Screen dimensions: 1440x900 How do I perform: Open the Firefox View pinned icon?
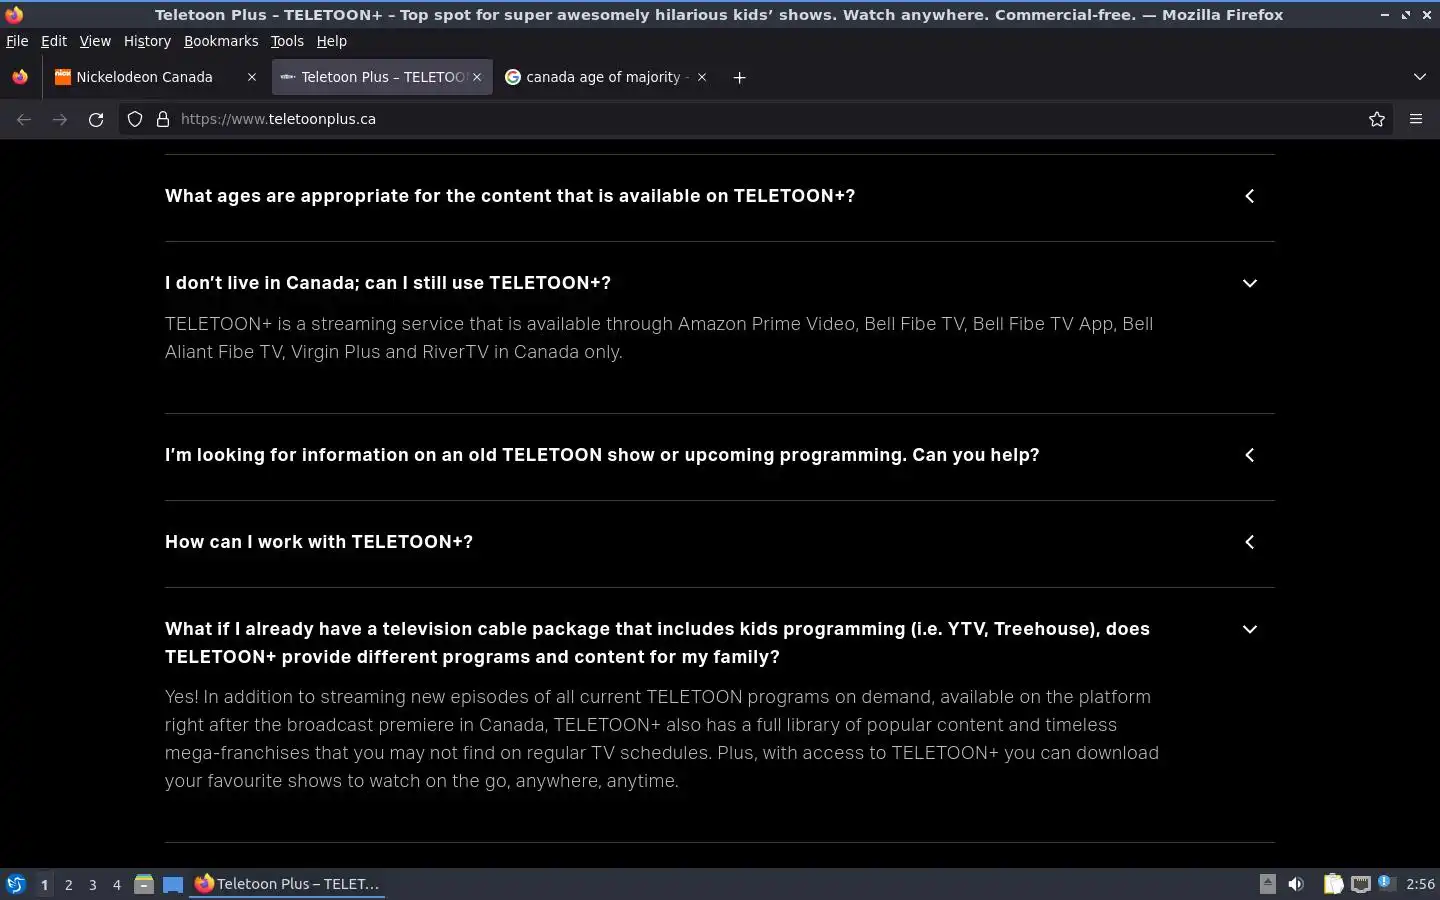pyautogui.click(x=20, y=77)
